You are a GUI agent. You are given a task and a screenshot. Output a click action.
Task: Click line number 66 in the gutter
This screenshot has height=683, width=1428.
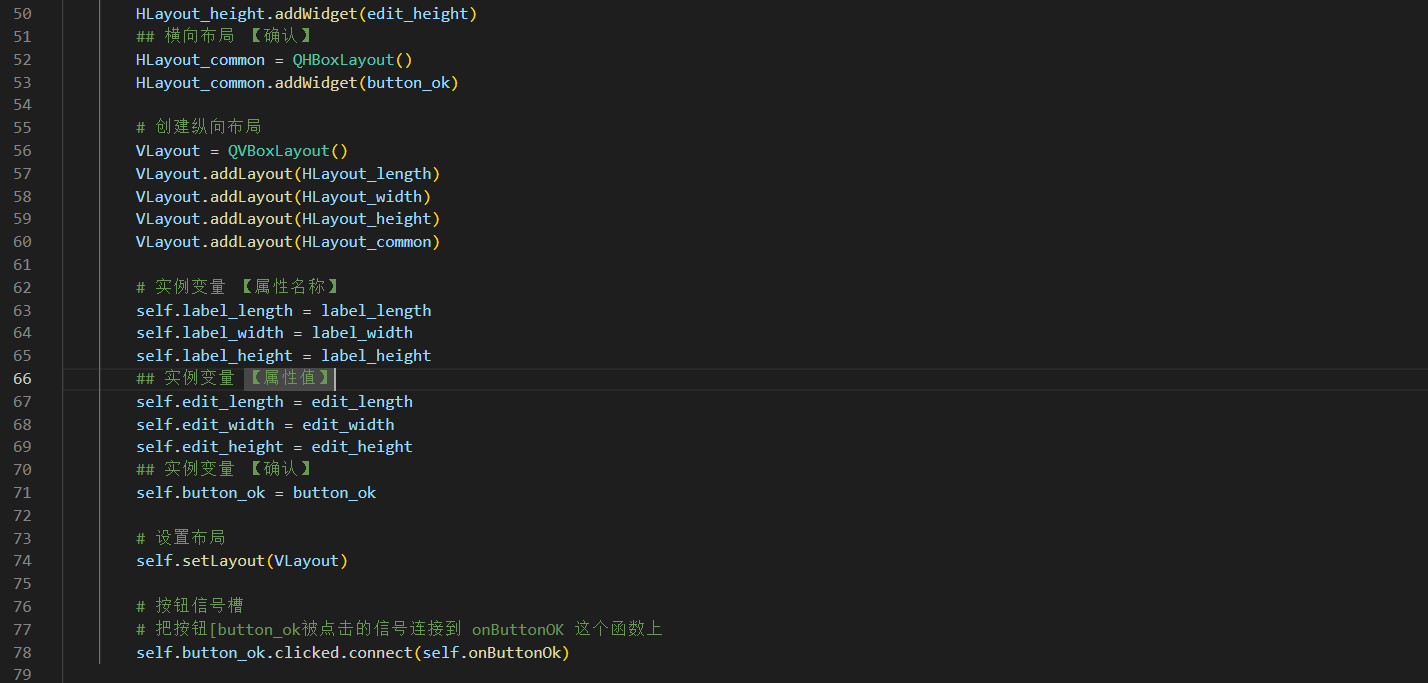tap(22, 378)
